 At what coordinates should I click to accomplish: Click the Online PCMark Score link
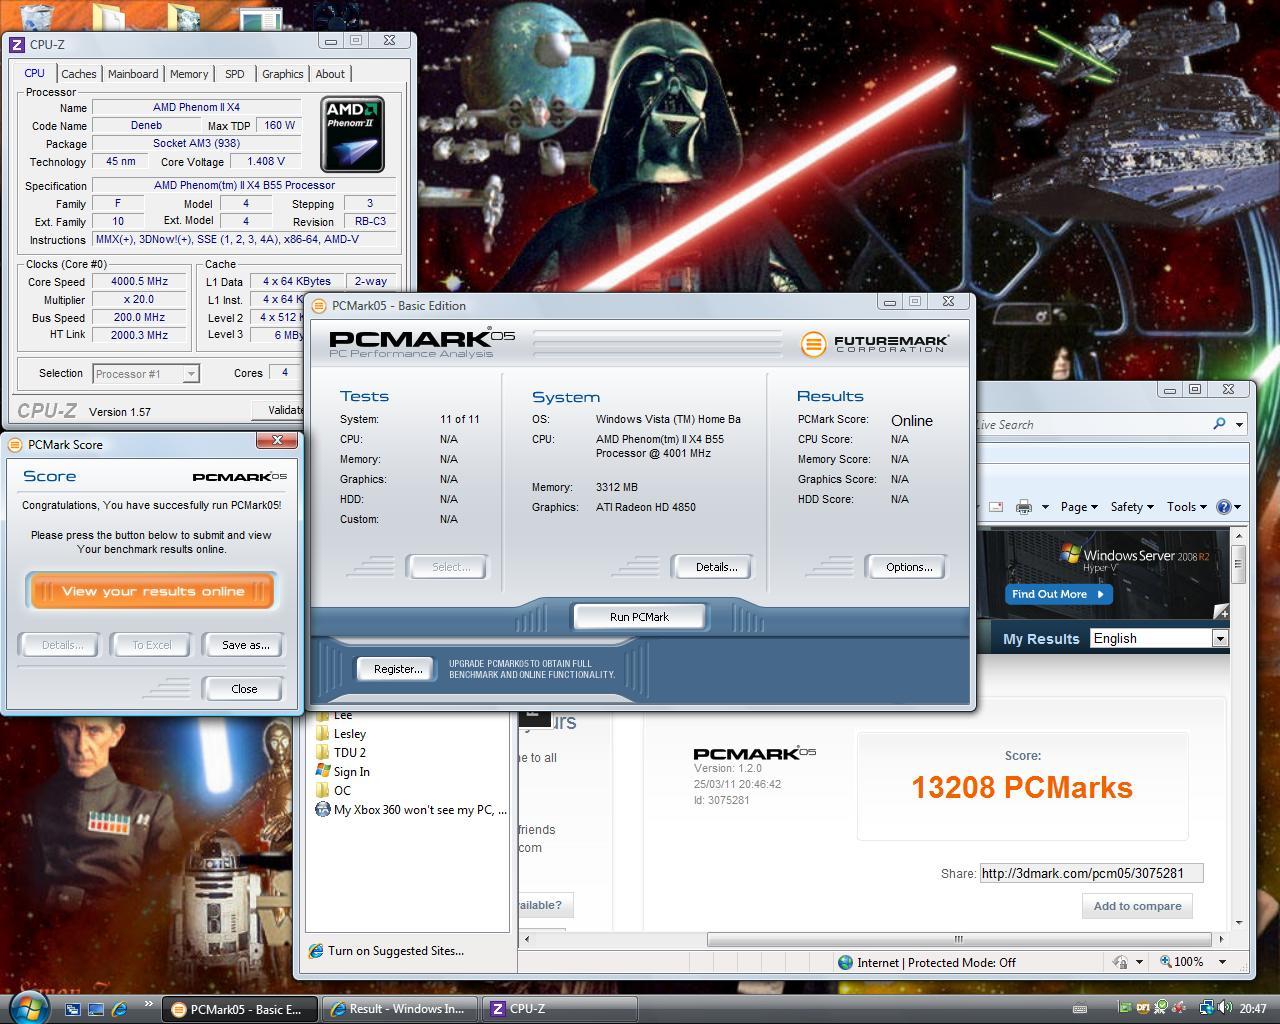pos(912,421)
